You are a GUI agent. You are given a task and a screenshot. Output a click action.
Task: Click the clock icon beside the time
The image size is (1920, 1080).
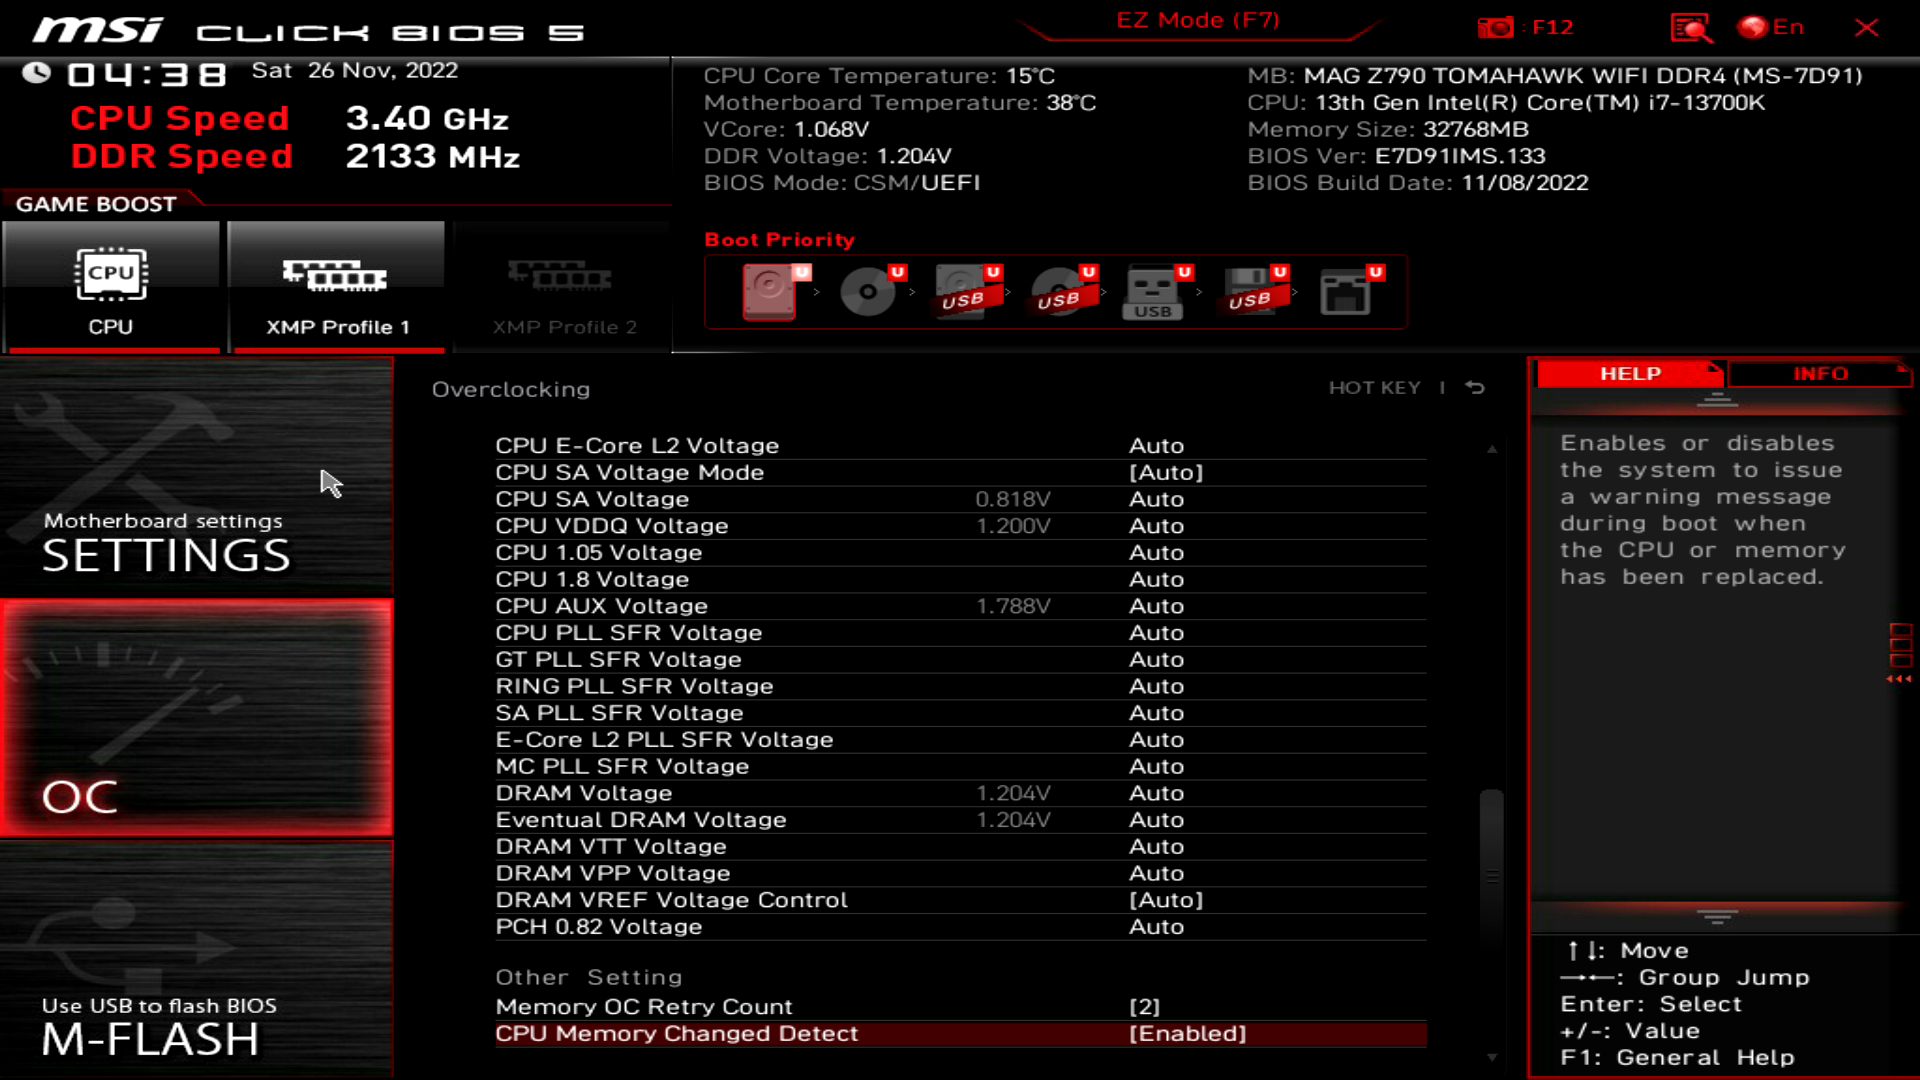(37, 73)
